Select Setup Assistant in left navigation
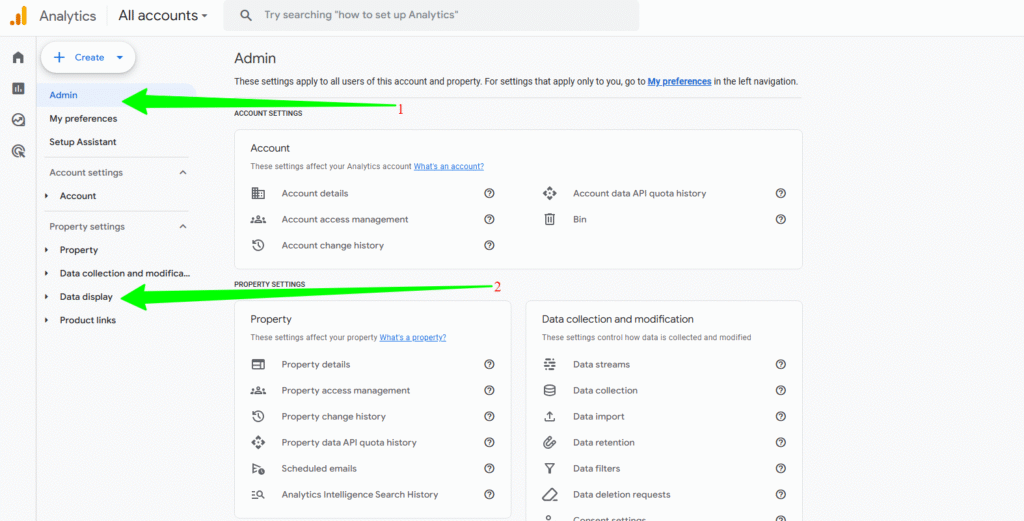Image resolution: width=1024 pixels, height=521 pixels. (x=83, y=142)
